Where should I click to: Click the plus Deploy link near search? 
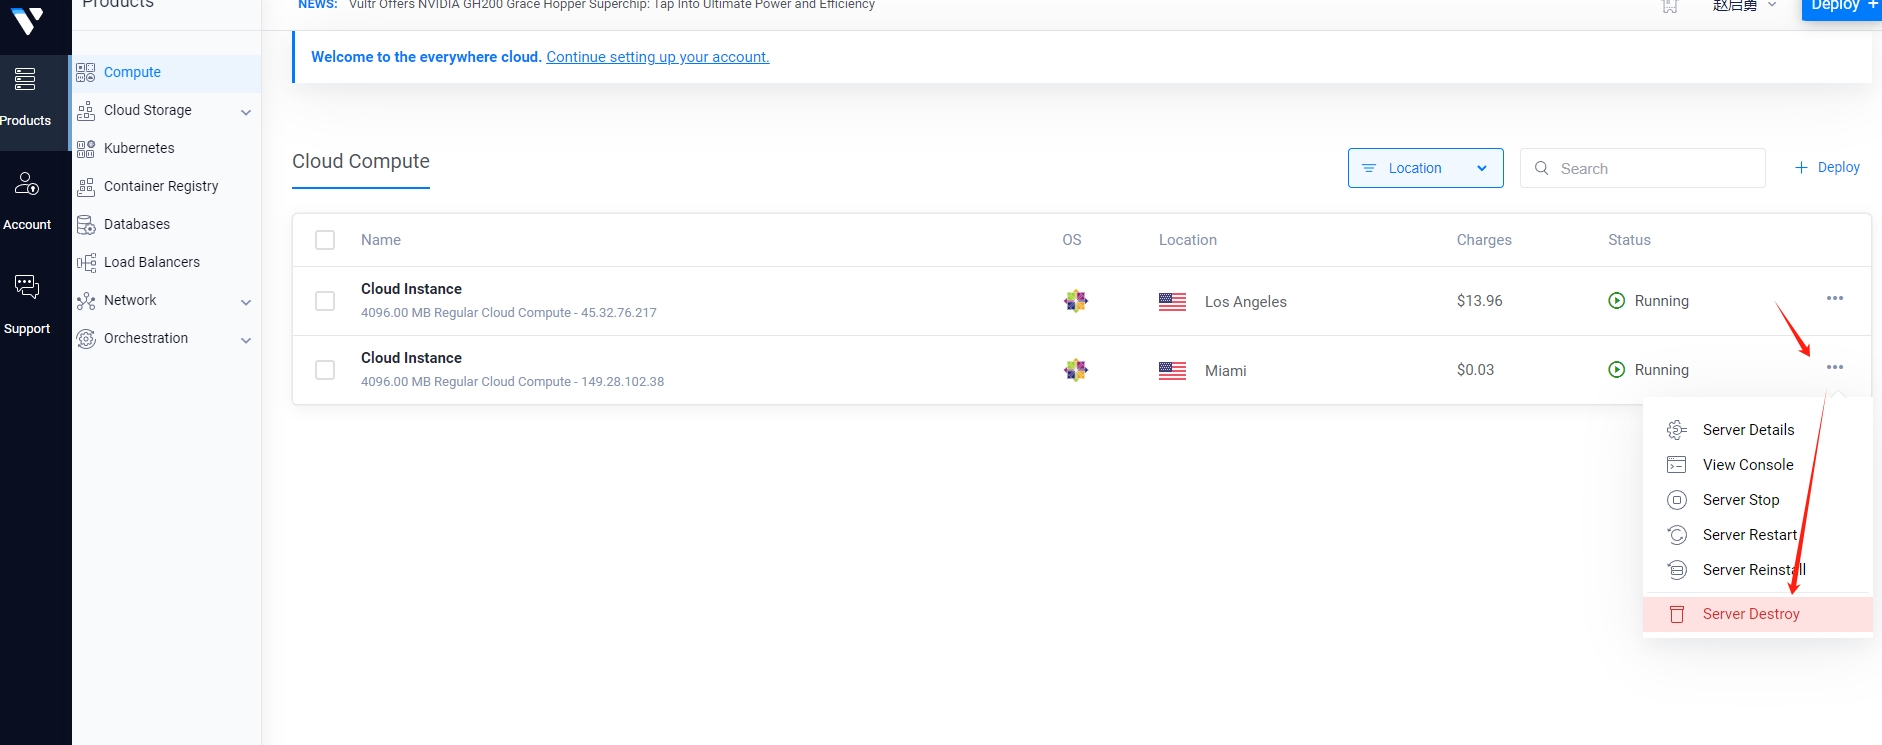click(x=1827, y=167)
